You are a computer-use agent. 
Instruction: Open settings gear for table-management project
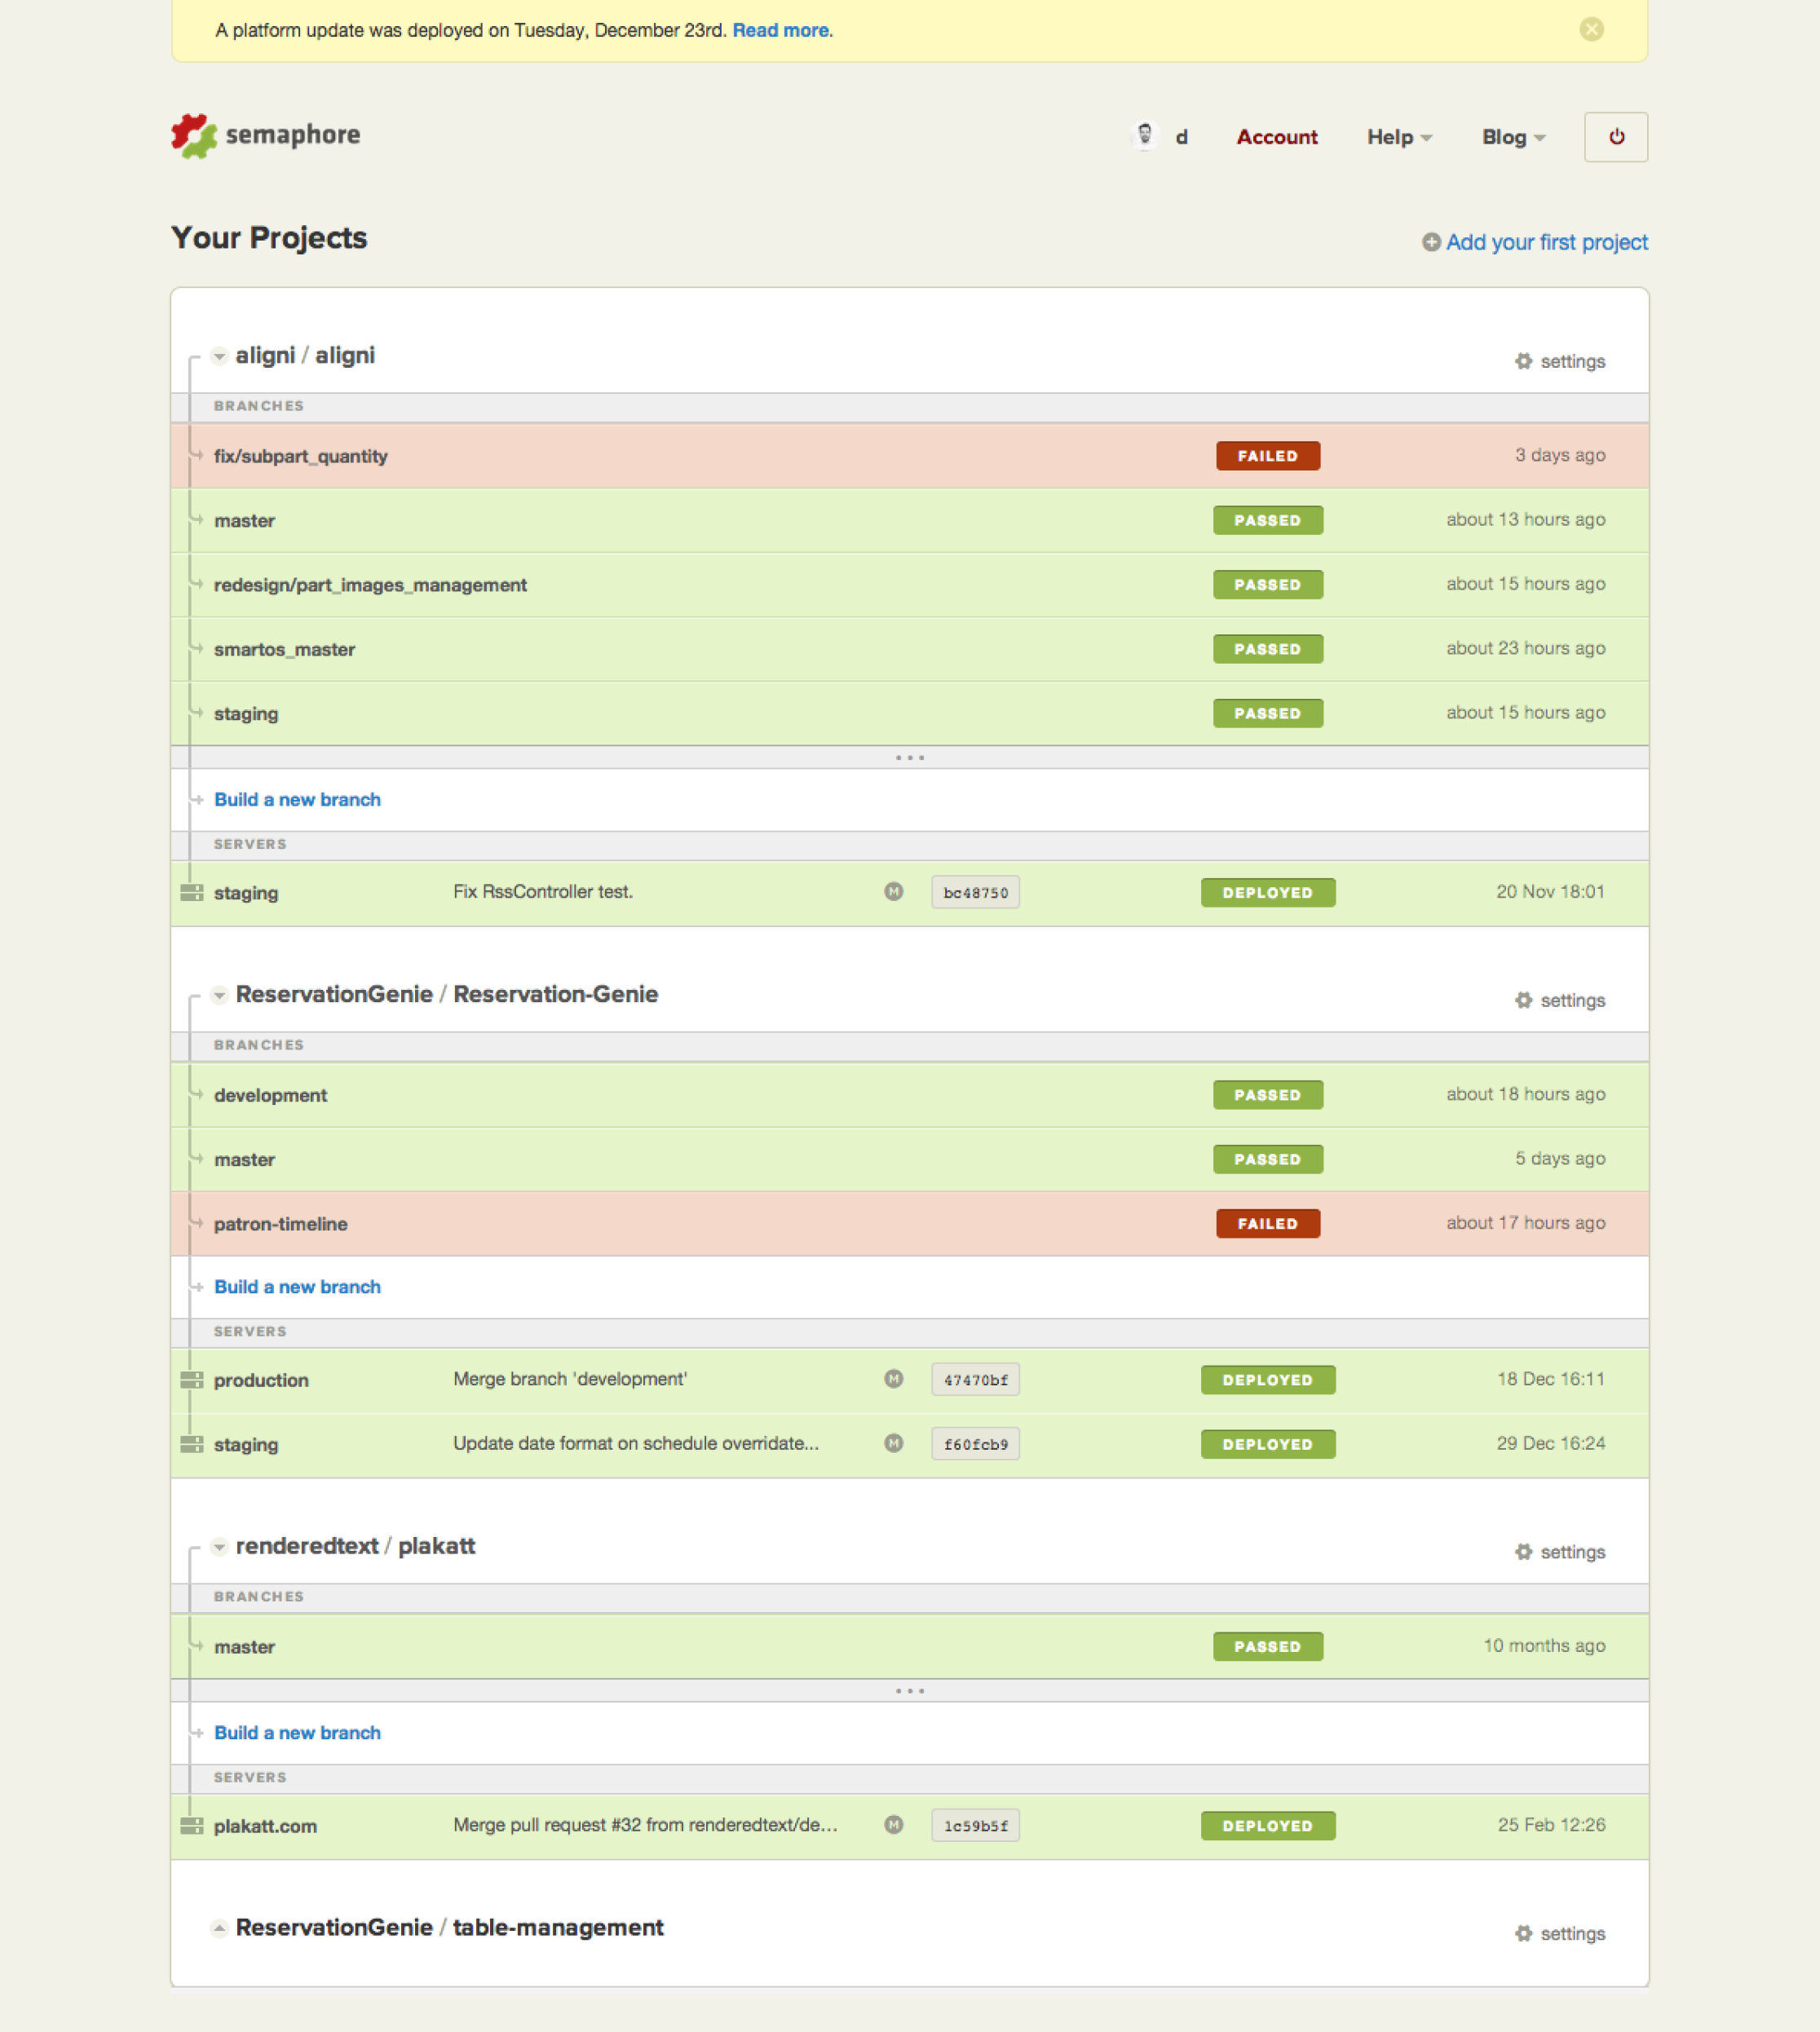1523,1933
